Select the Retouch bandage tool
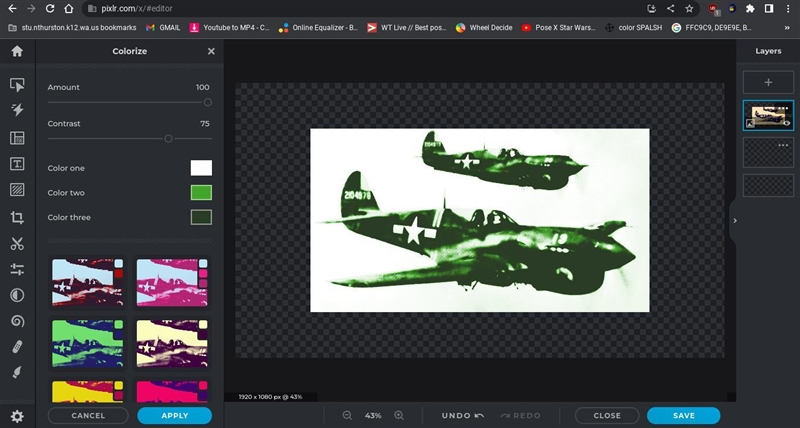 point(17,347)
